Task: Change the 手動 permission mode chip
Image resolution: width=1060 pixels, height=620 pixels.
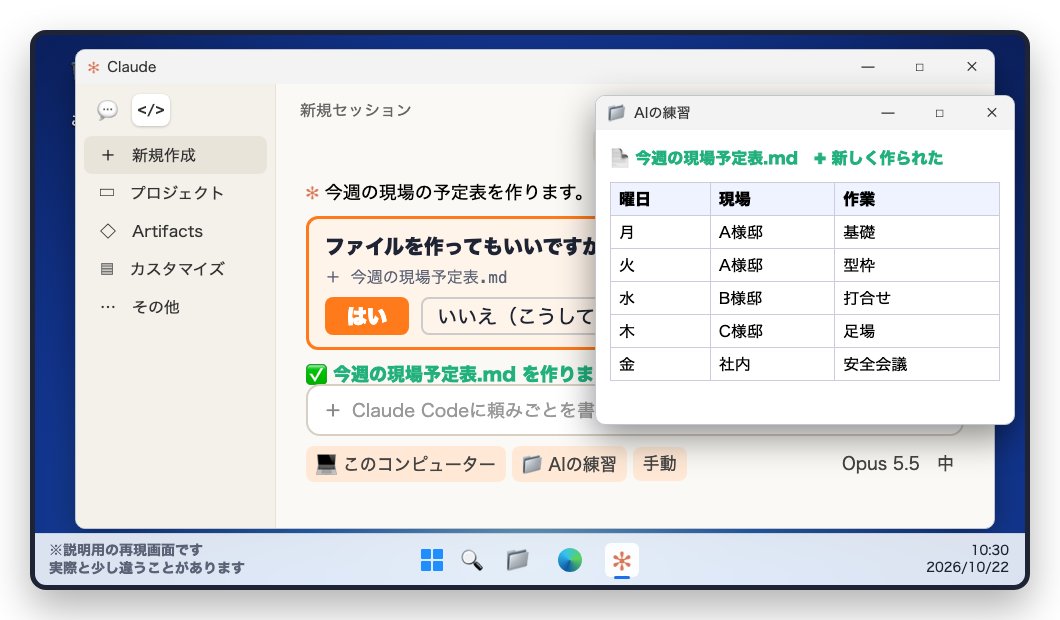Action: (659, 464)
